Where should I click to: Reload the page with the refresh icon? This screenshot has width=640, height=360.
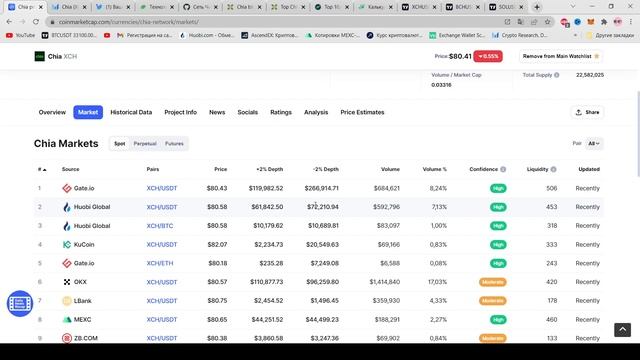(x=36, y=22)
